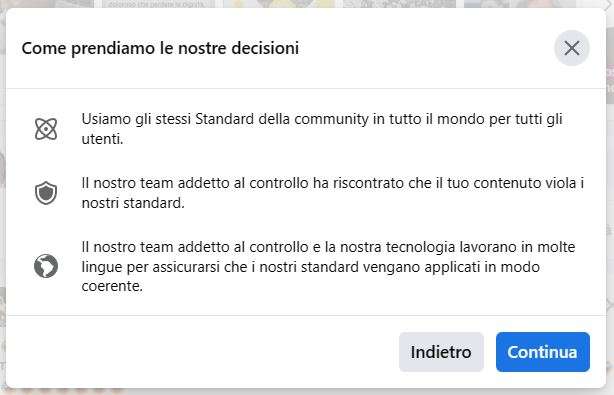
Task: Click the dimmed page edge right of the dialog
Action: pyautogui.click(x=610, y=196)
